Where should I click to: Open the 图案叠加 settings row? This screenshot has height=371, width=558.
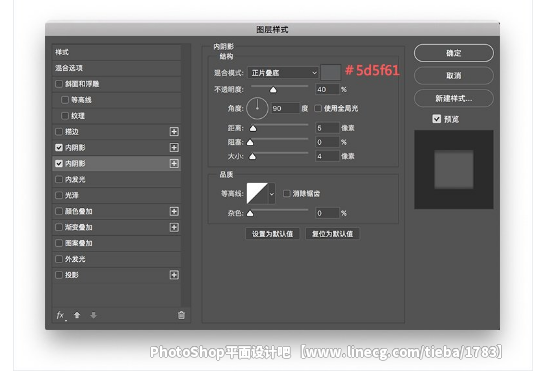(x=116, y=243)
